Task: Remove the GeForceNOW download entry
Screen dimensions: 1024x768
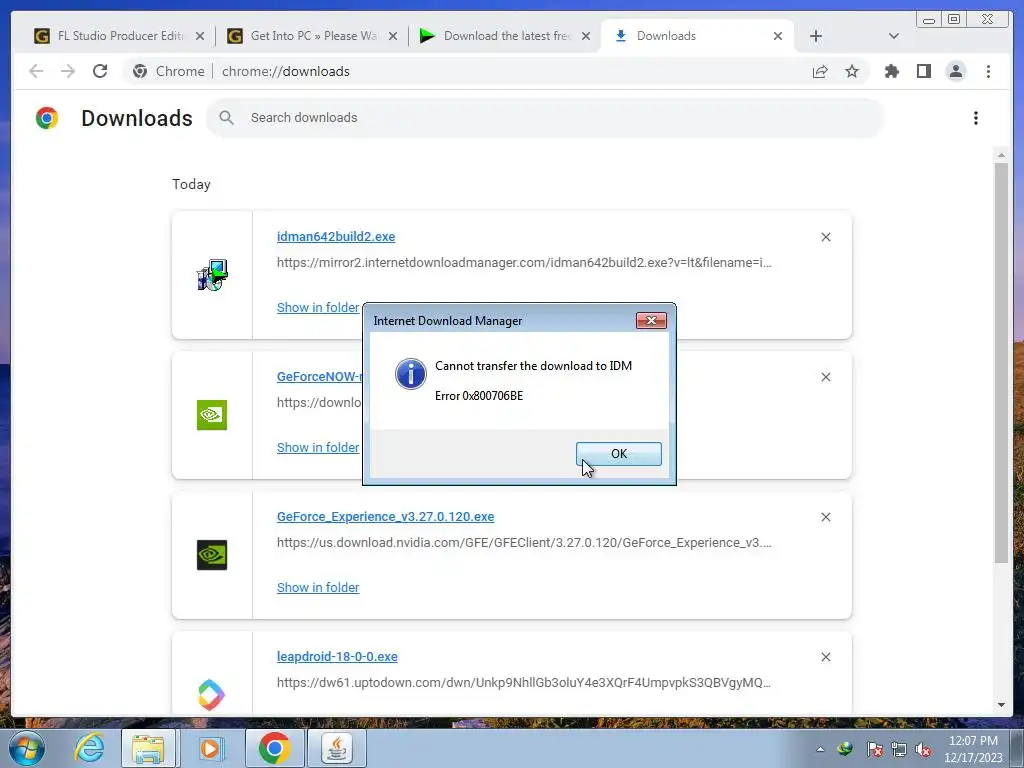Action: click(825, 377)
